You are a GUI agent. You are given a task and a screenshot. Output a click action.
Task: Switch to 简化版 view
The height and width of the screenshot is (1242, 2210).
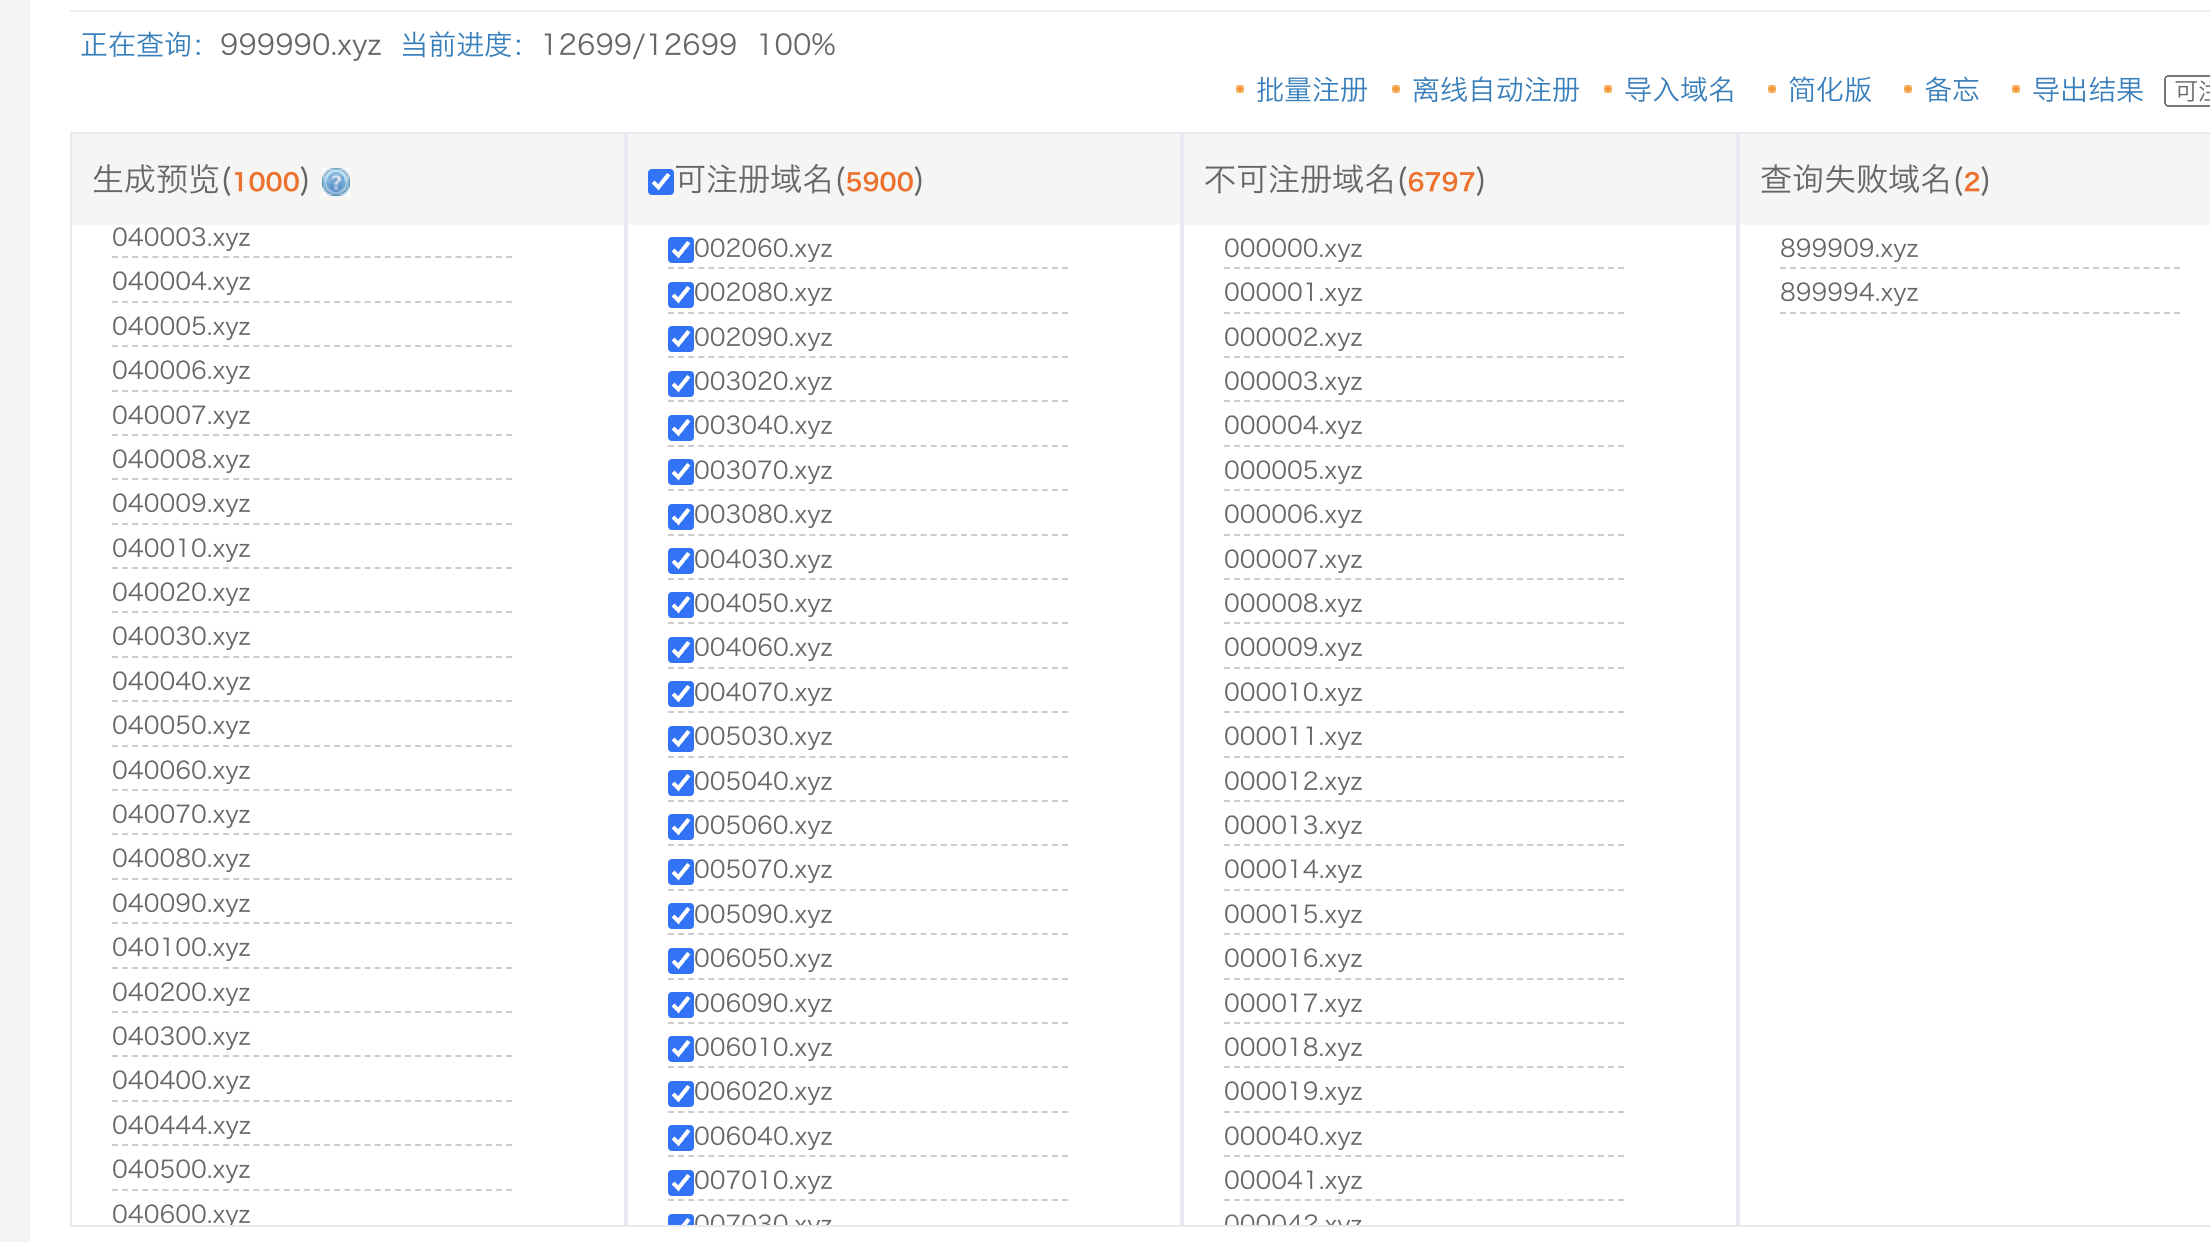pyautogui.click(x=1829, y=90)
